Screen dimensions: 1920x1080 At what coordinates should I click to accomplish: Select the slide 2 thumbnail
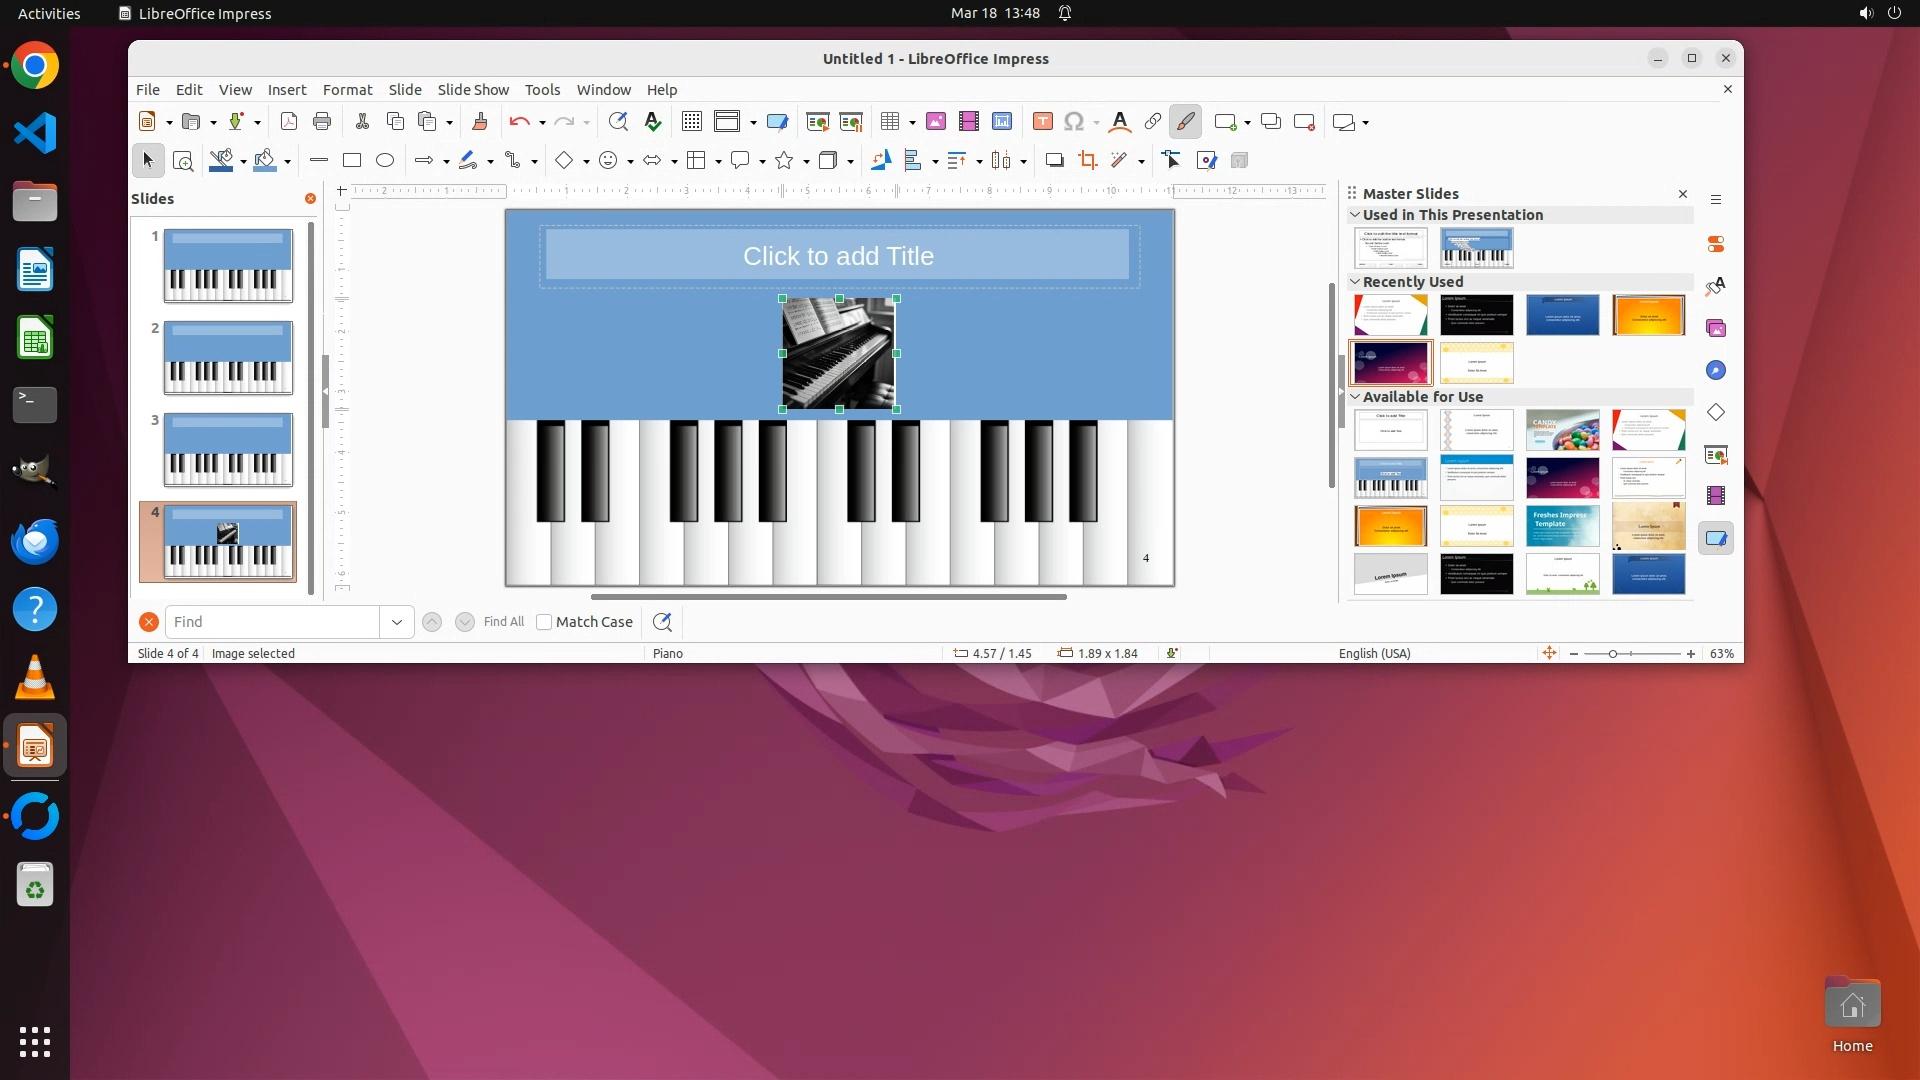point(228,358)
